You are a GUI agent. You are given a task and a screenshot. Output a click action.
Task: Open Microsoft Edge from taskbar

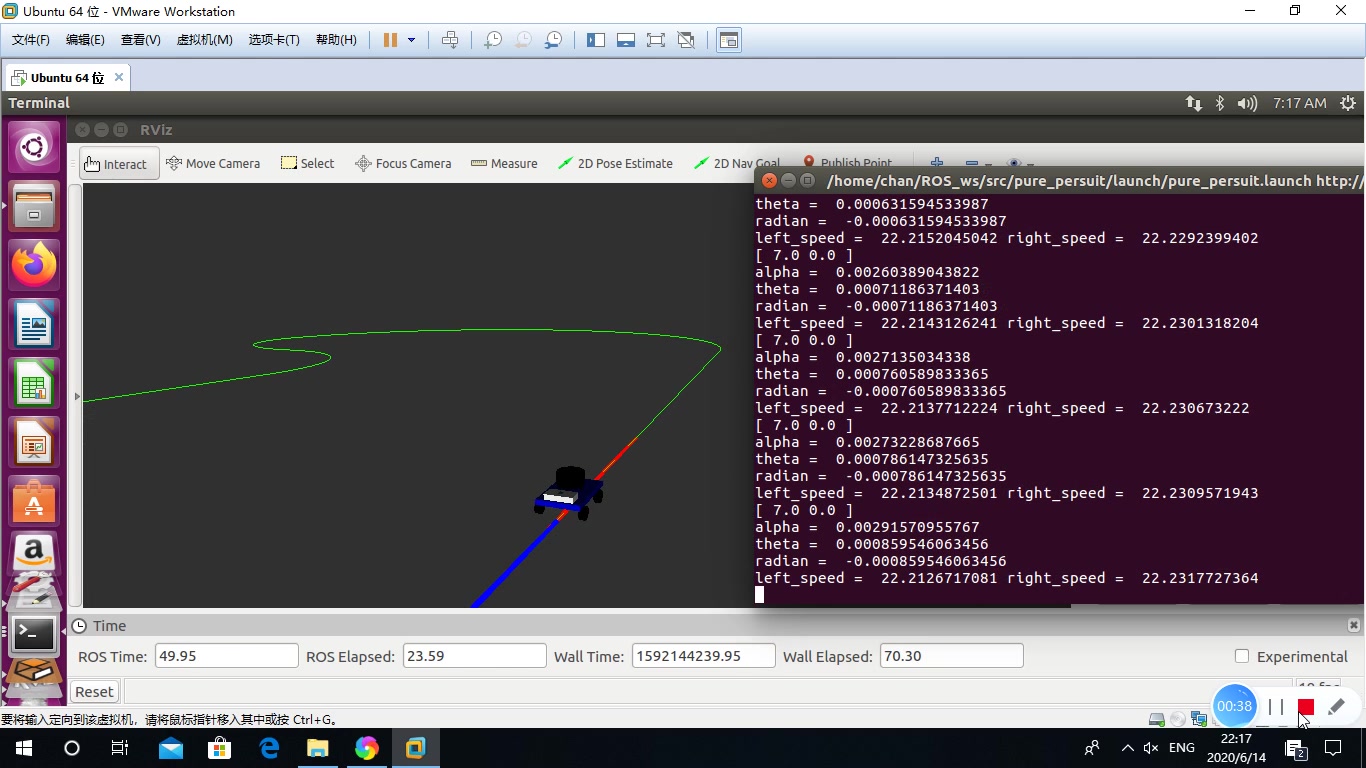pyautogui.click(x=269, y=748)
